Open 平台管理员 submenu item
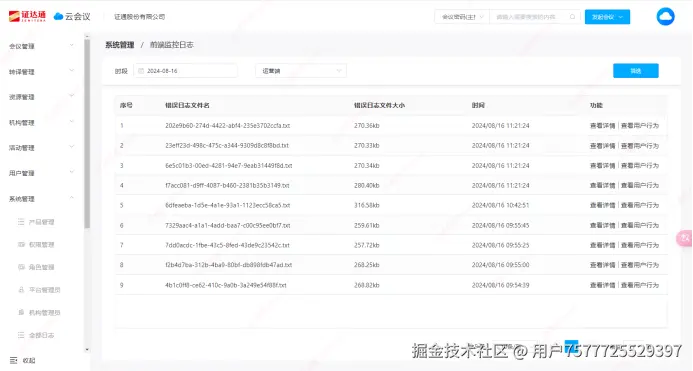 45,290
